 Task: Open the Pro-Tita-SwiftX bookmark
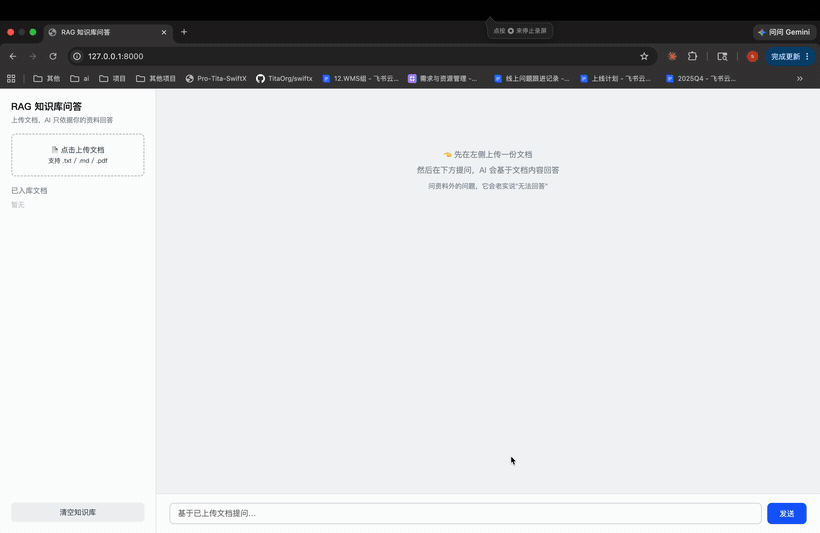(x=216, y=78)
